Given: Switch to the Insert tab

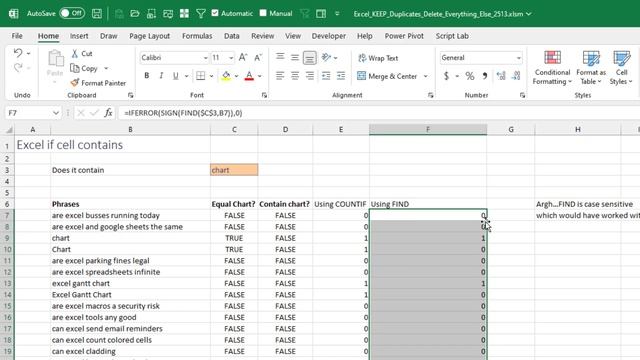Looking at the screenshot, I should [x=79, y=36].
